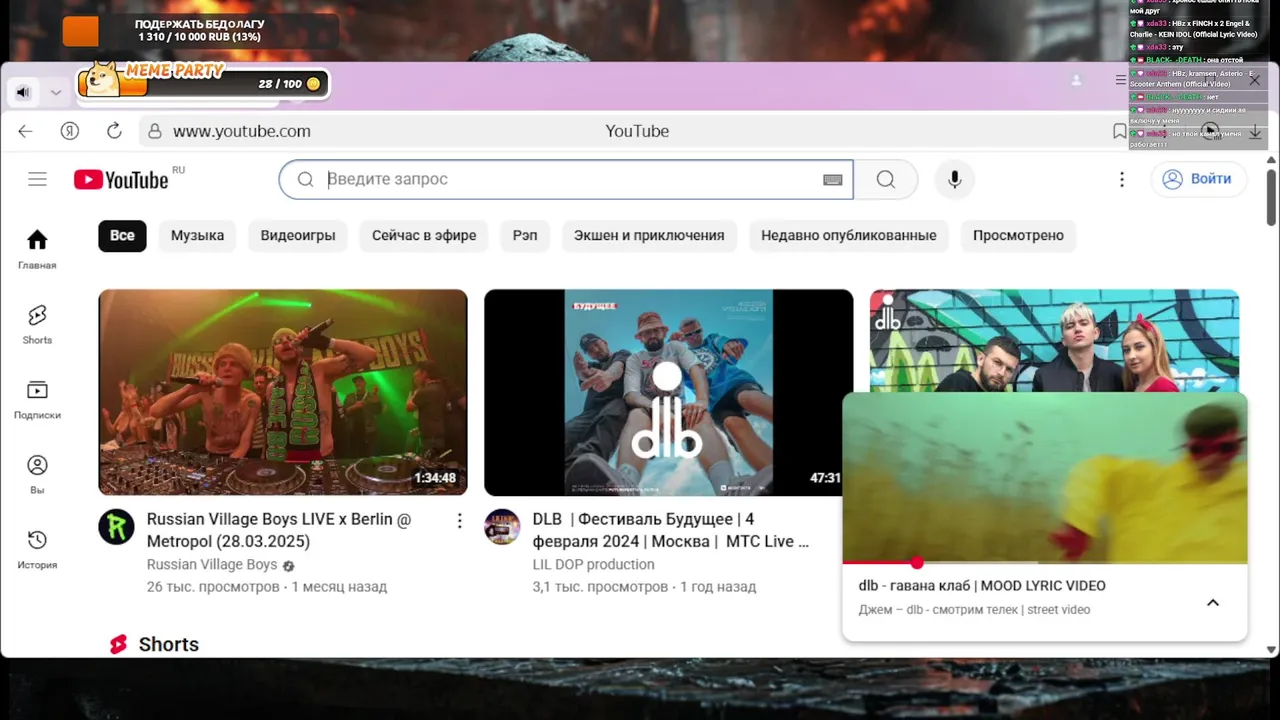Open the Вы sidebar item
Image resolution: width=1280 pixels, height=720 pixels.
pos(37,474)
